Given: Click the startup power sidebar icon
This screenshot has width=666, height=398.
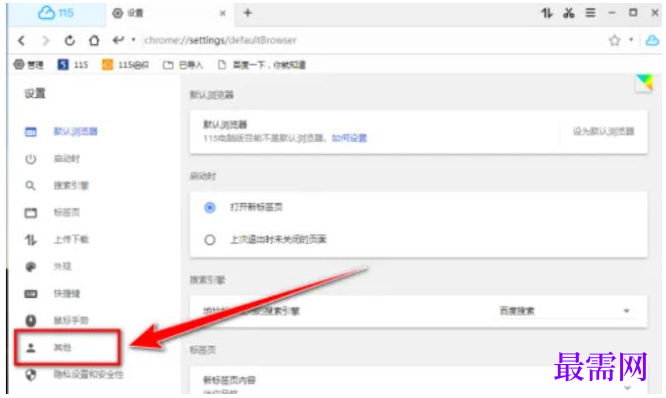Looking at the screenshot, I should [x=31, y=159].
